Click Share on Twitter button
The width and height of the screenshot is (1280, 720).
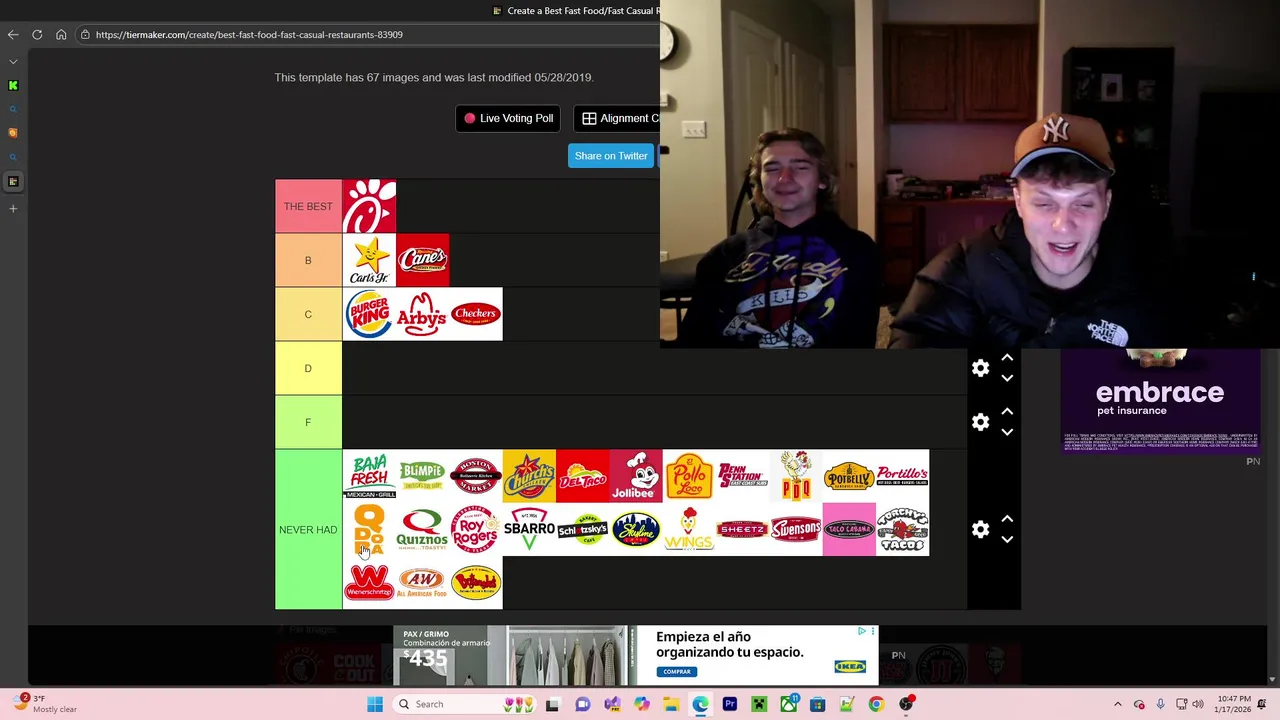coord(611,156)
